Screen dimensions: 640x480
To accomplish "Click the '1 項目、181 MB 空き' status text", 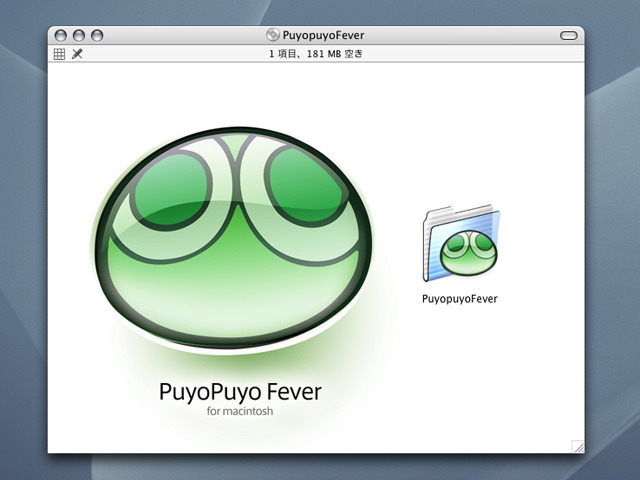I will tap(316, 54).
